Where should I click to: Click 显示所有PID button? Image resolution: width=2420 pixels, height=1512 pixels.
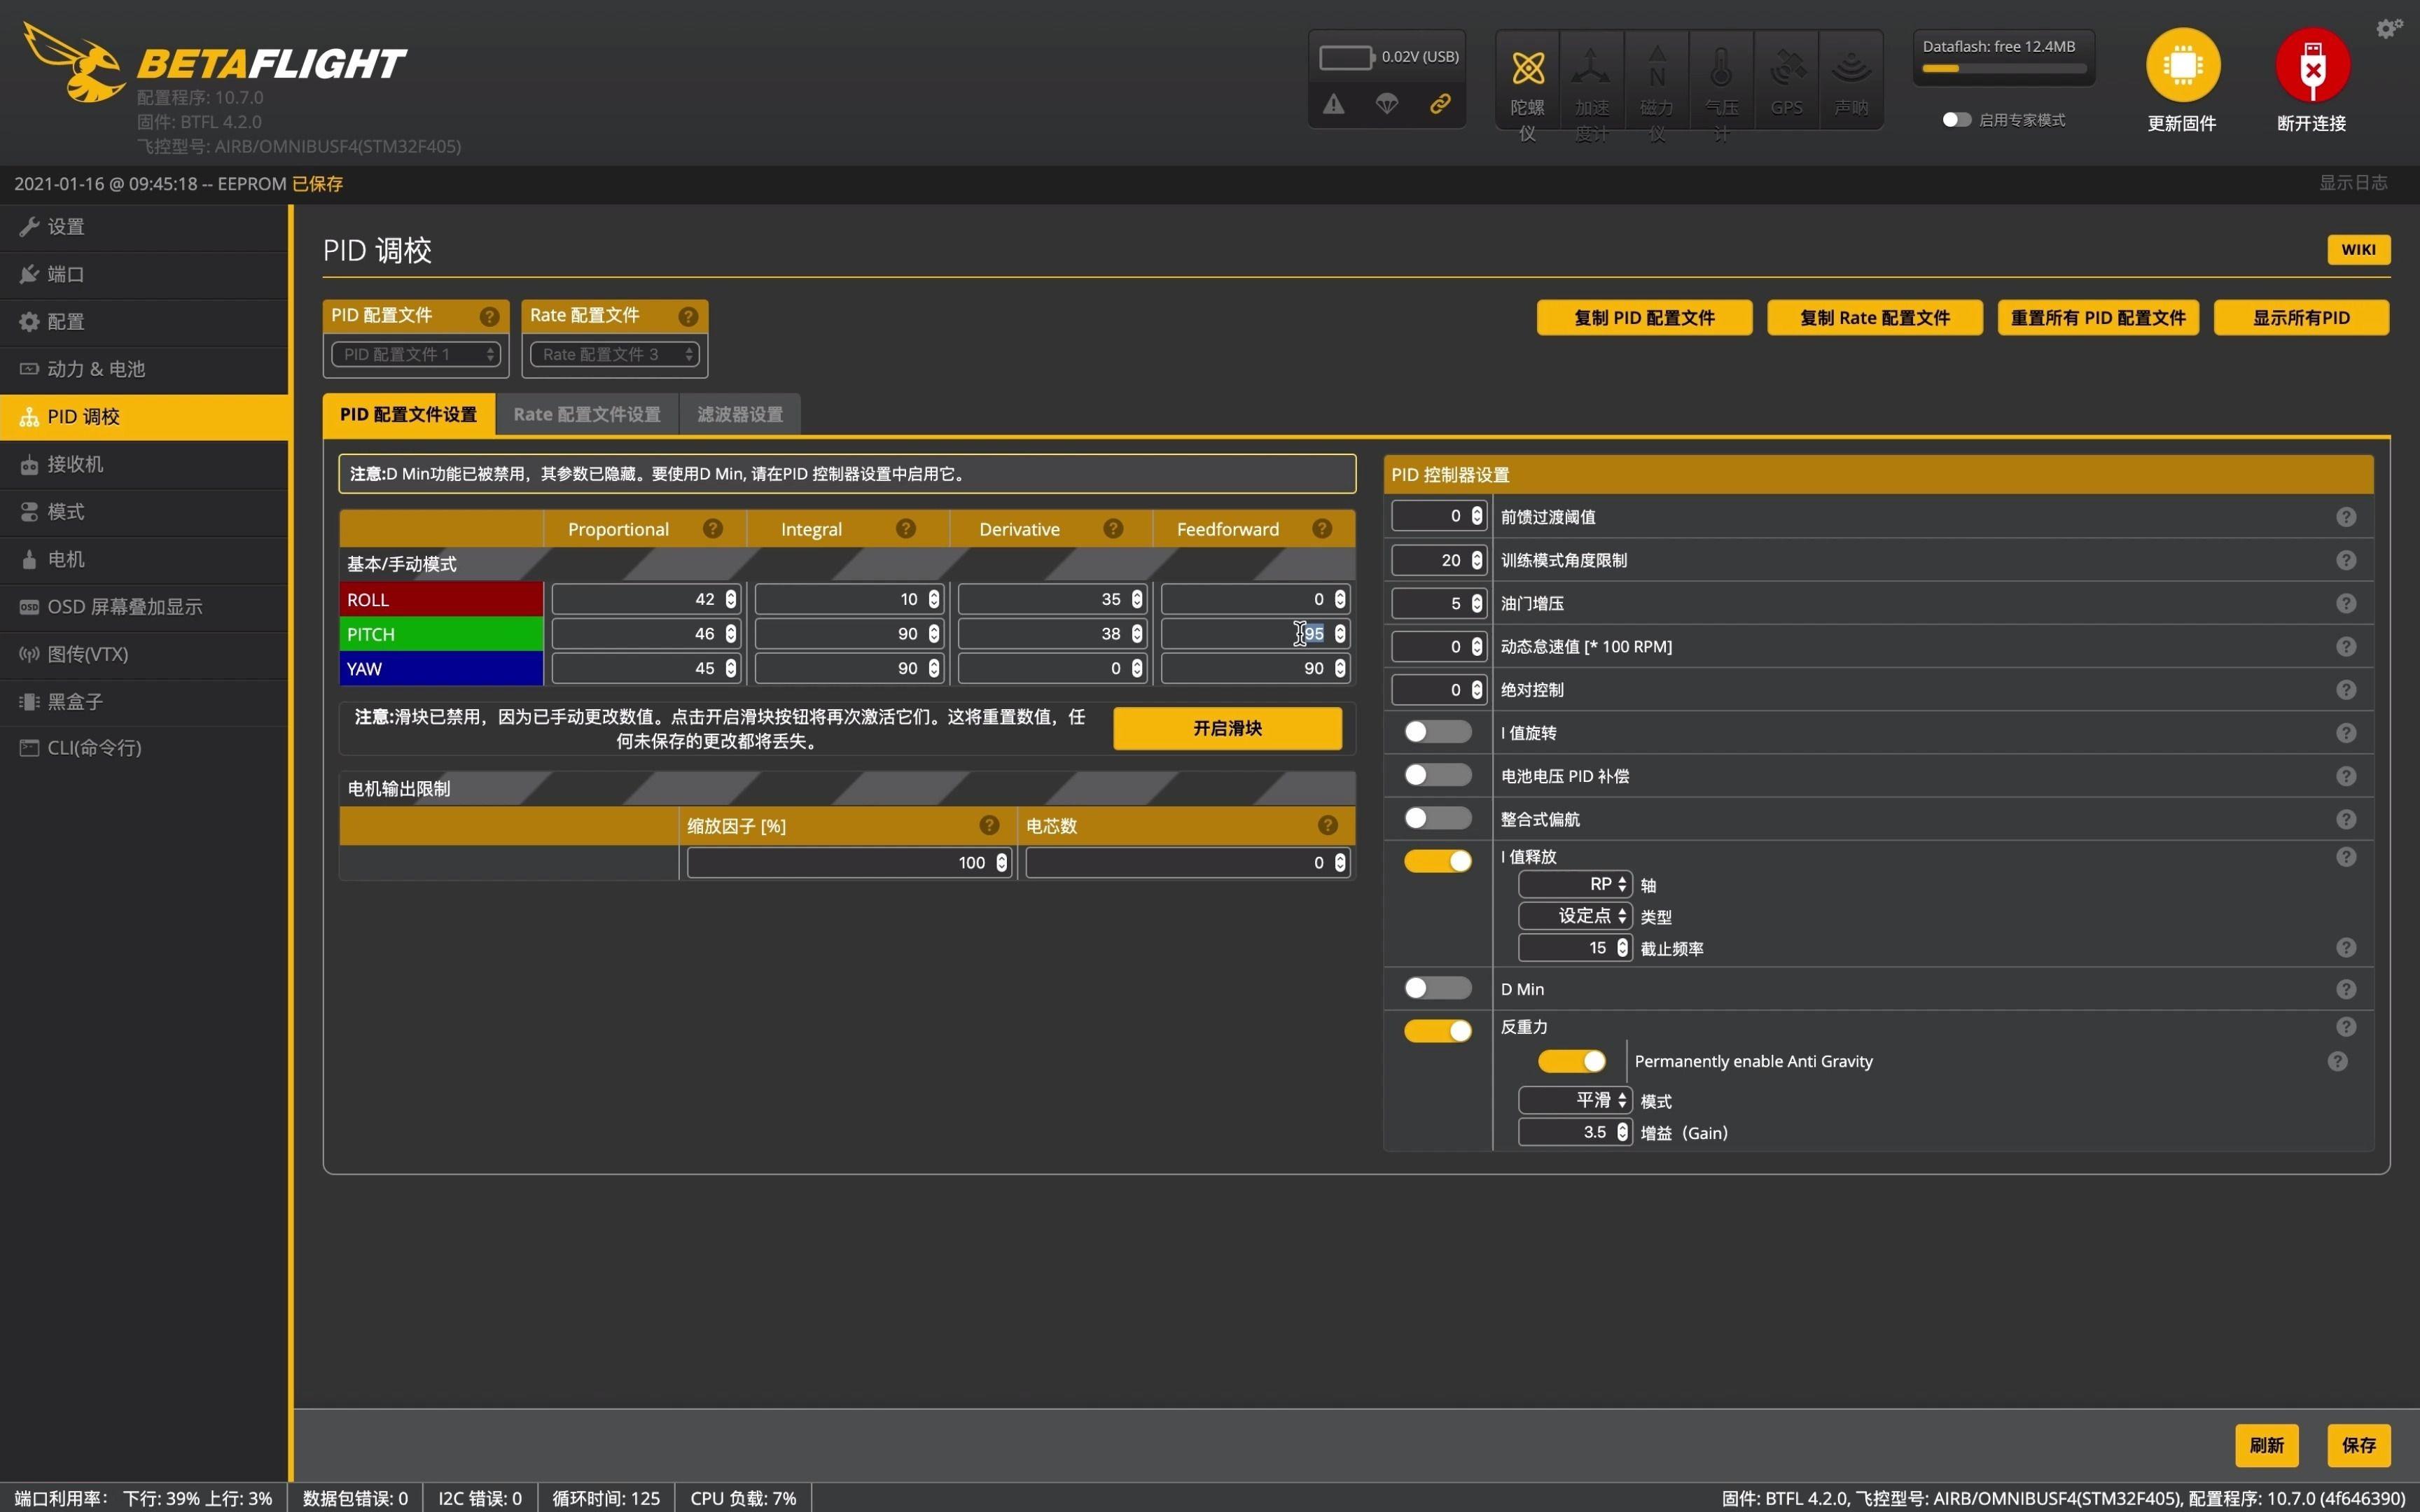[x=2301, y=317]
